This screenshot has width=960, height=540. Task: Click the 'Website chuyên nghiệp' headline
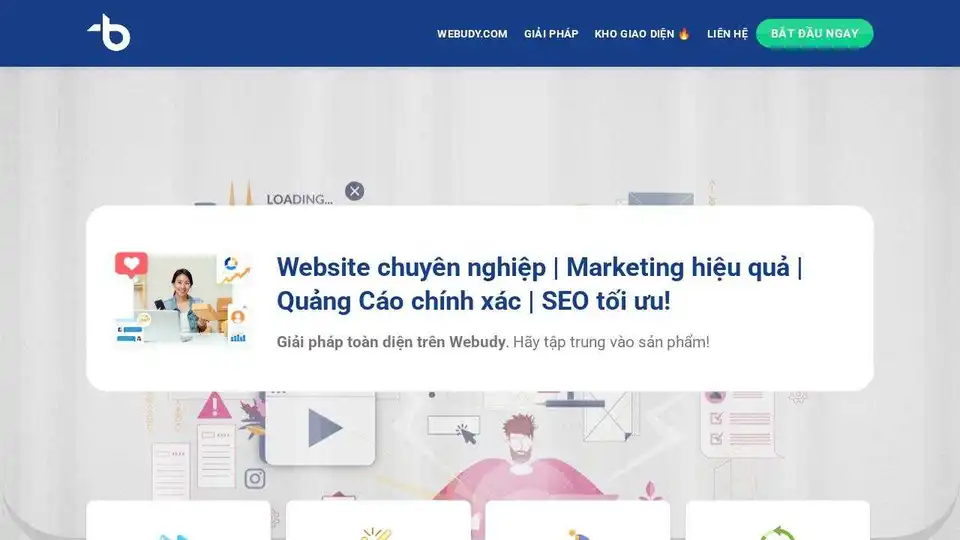411,267
